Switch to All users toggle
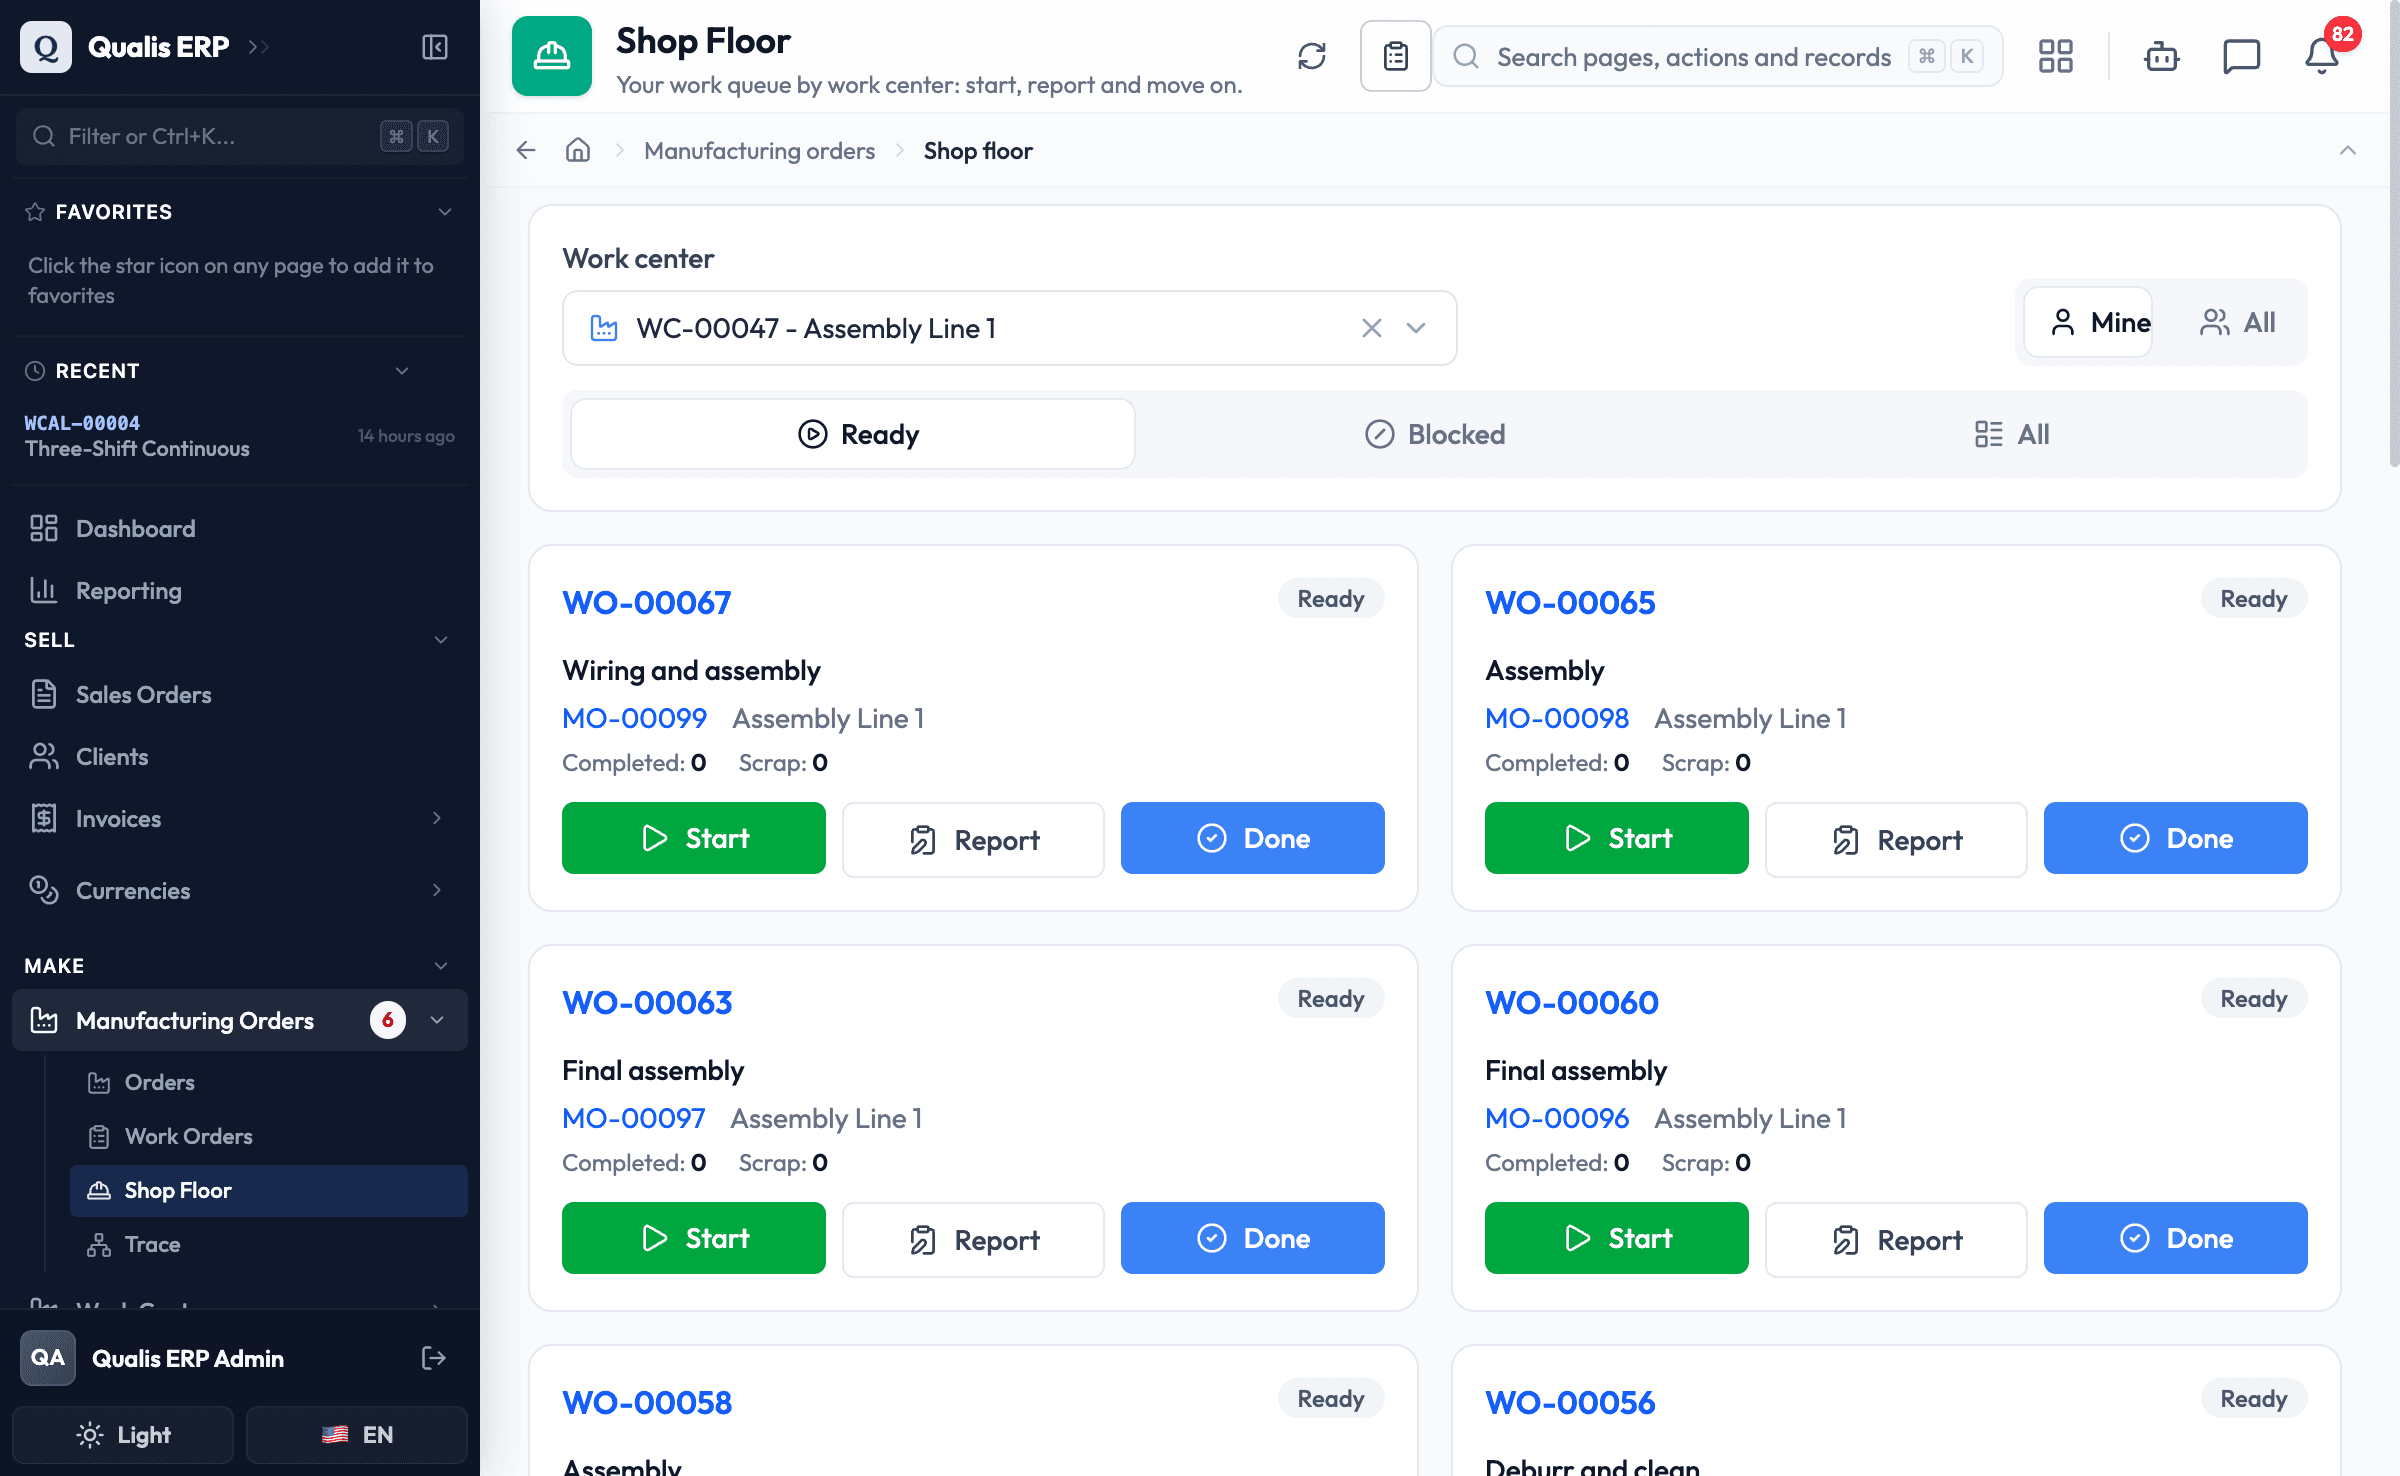 pyautogui.click(x=2238, y=322)
